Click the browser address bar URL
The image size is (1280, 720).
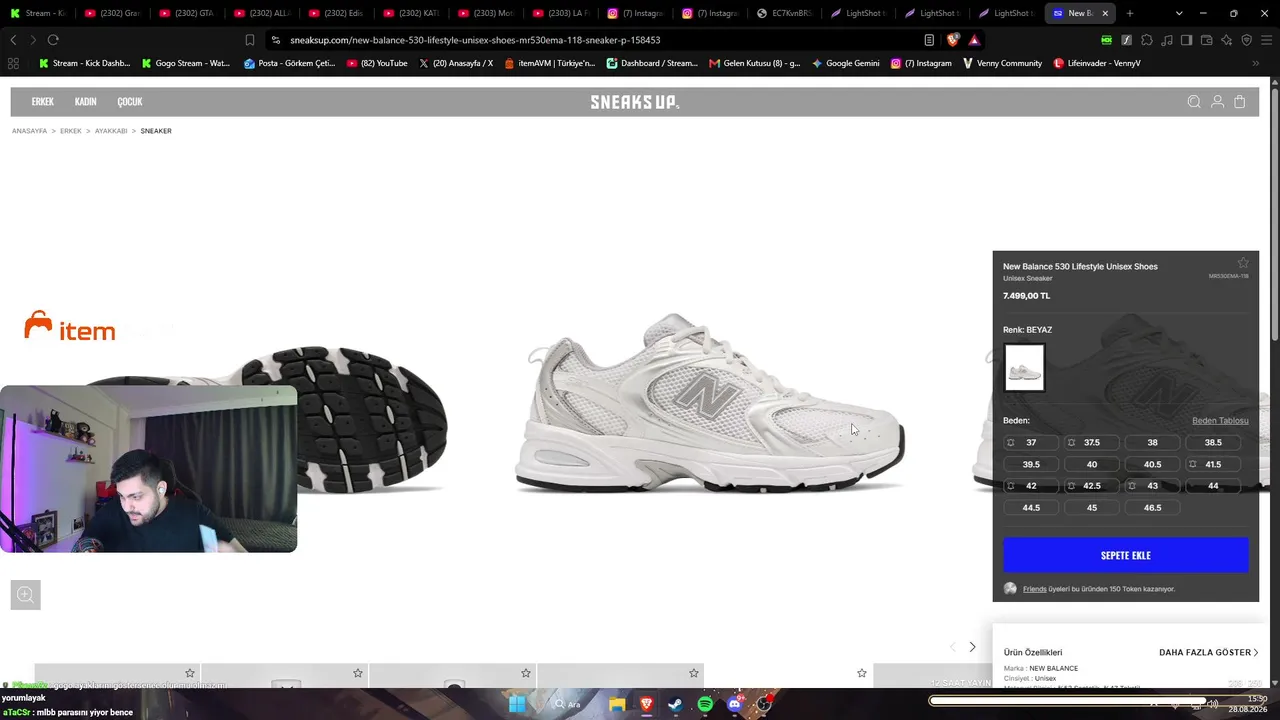(x=475, y=40)
